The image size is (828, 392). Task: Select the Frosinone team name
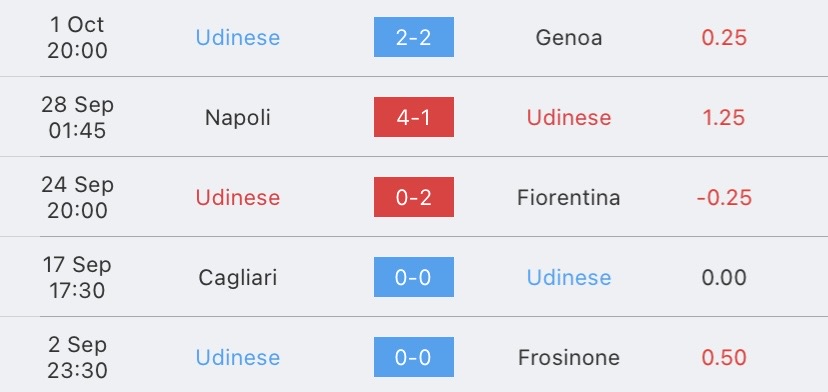569,358
